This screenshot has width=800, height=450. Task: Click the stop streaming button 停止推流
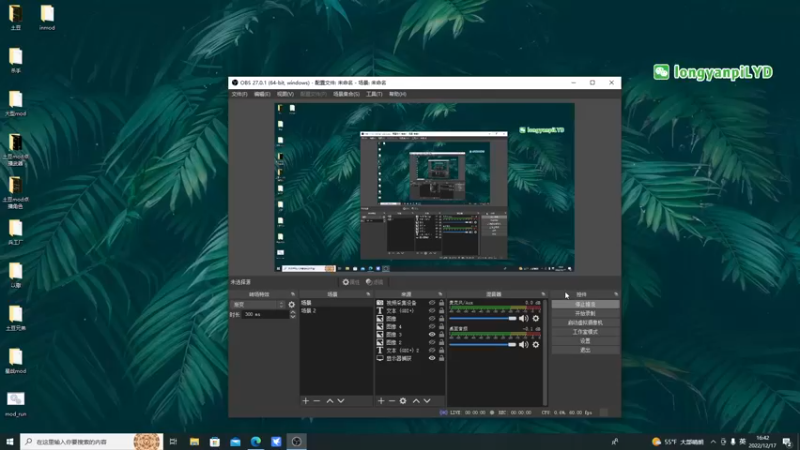(585, 305)
